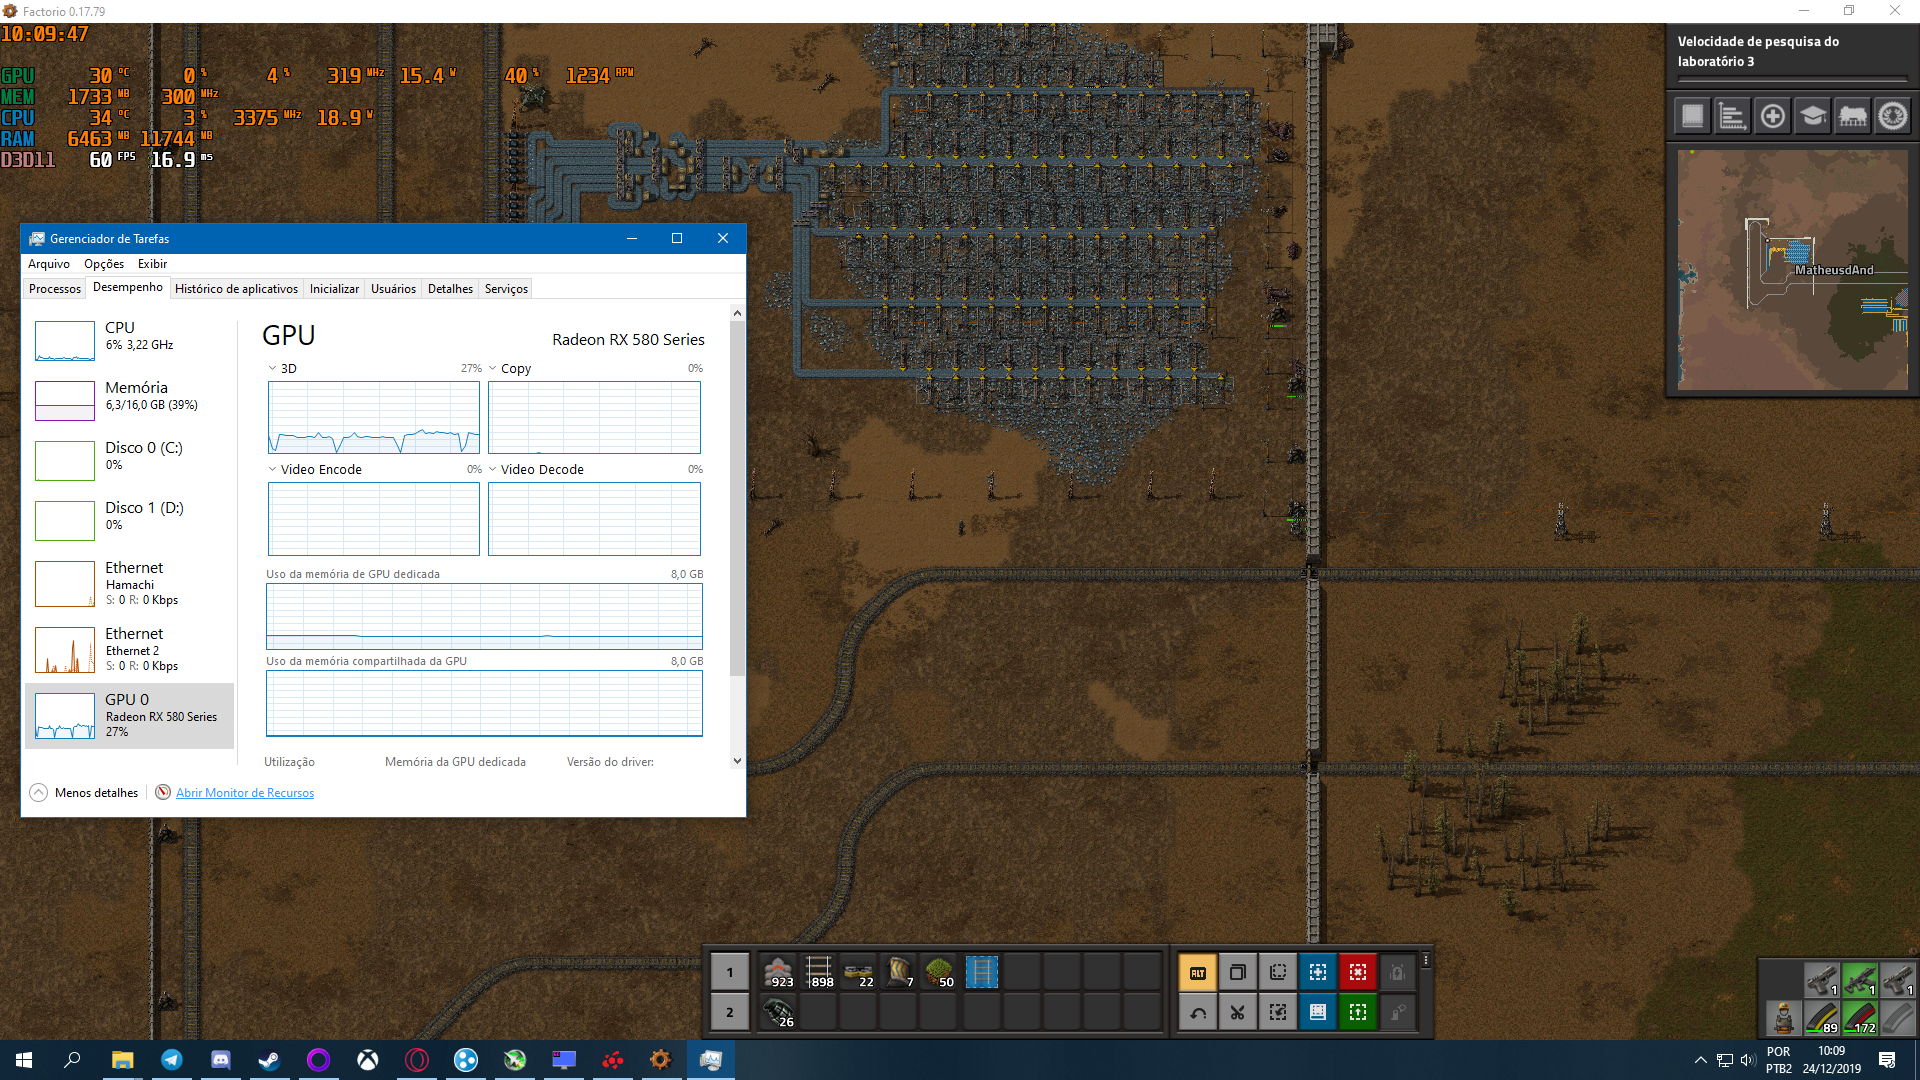Open the achievements gear wreath button
The width and height of the screenshot is (1920, 1080).
pos(1892,116)
